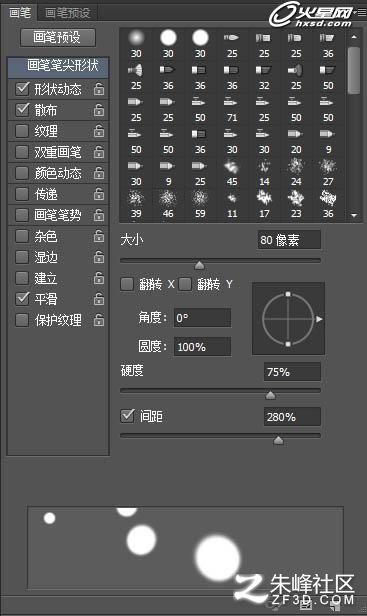Image resolution: width=367 pixels, height=616 pixels.
Task: Open the 画笔笔尖形状 section
Action: coord(58,66)
